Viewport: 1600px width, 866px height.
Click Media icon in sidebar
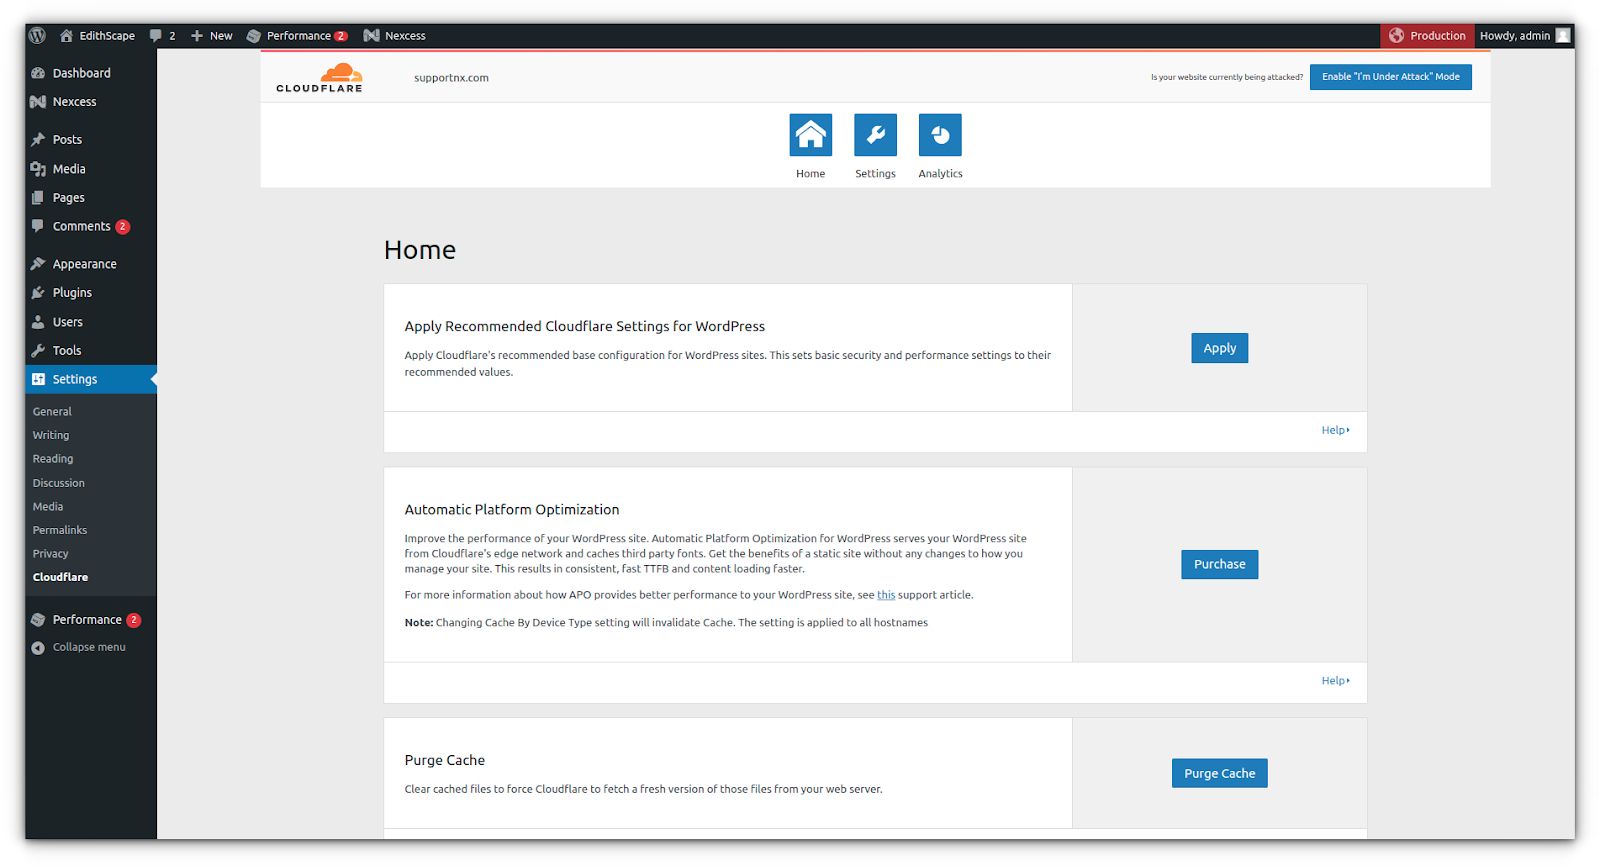pyautogui.click(x=38, y=169)
